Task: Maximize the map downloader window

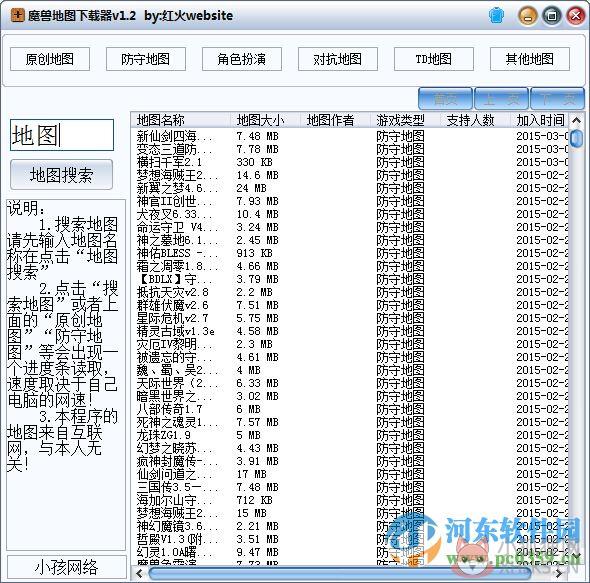Action: point(552,16)
